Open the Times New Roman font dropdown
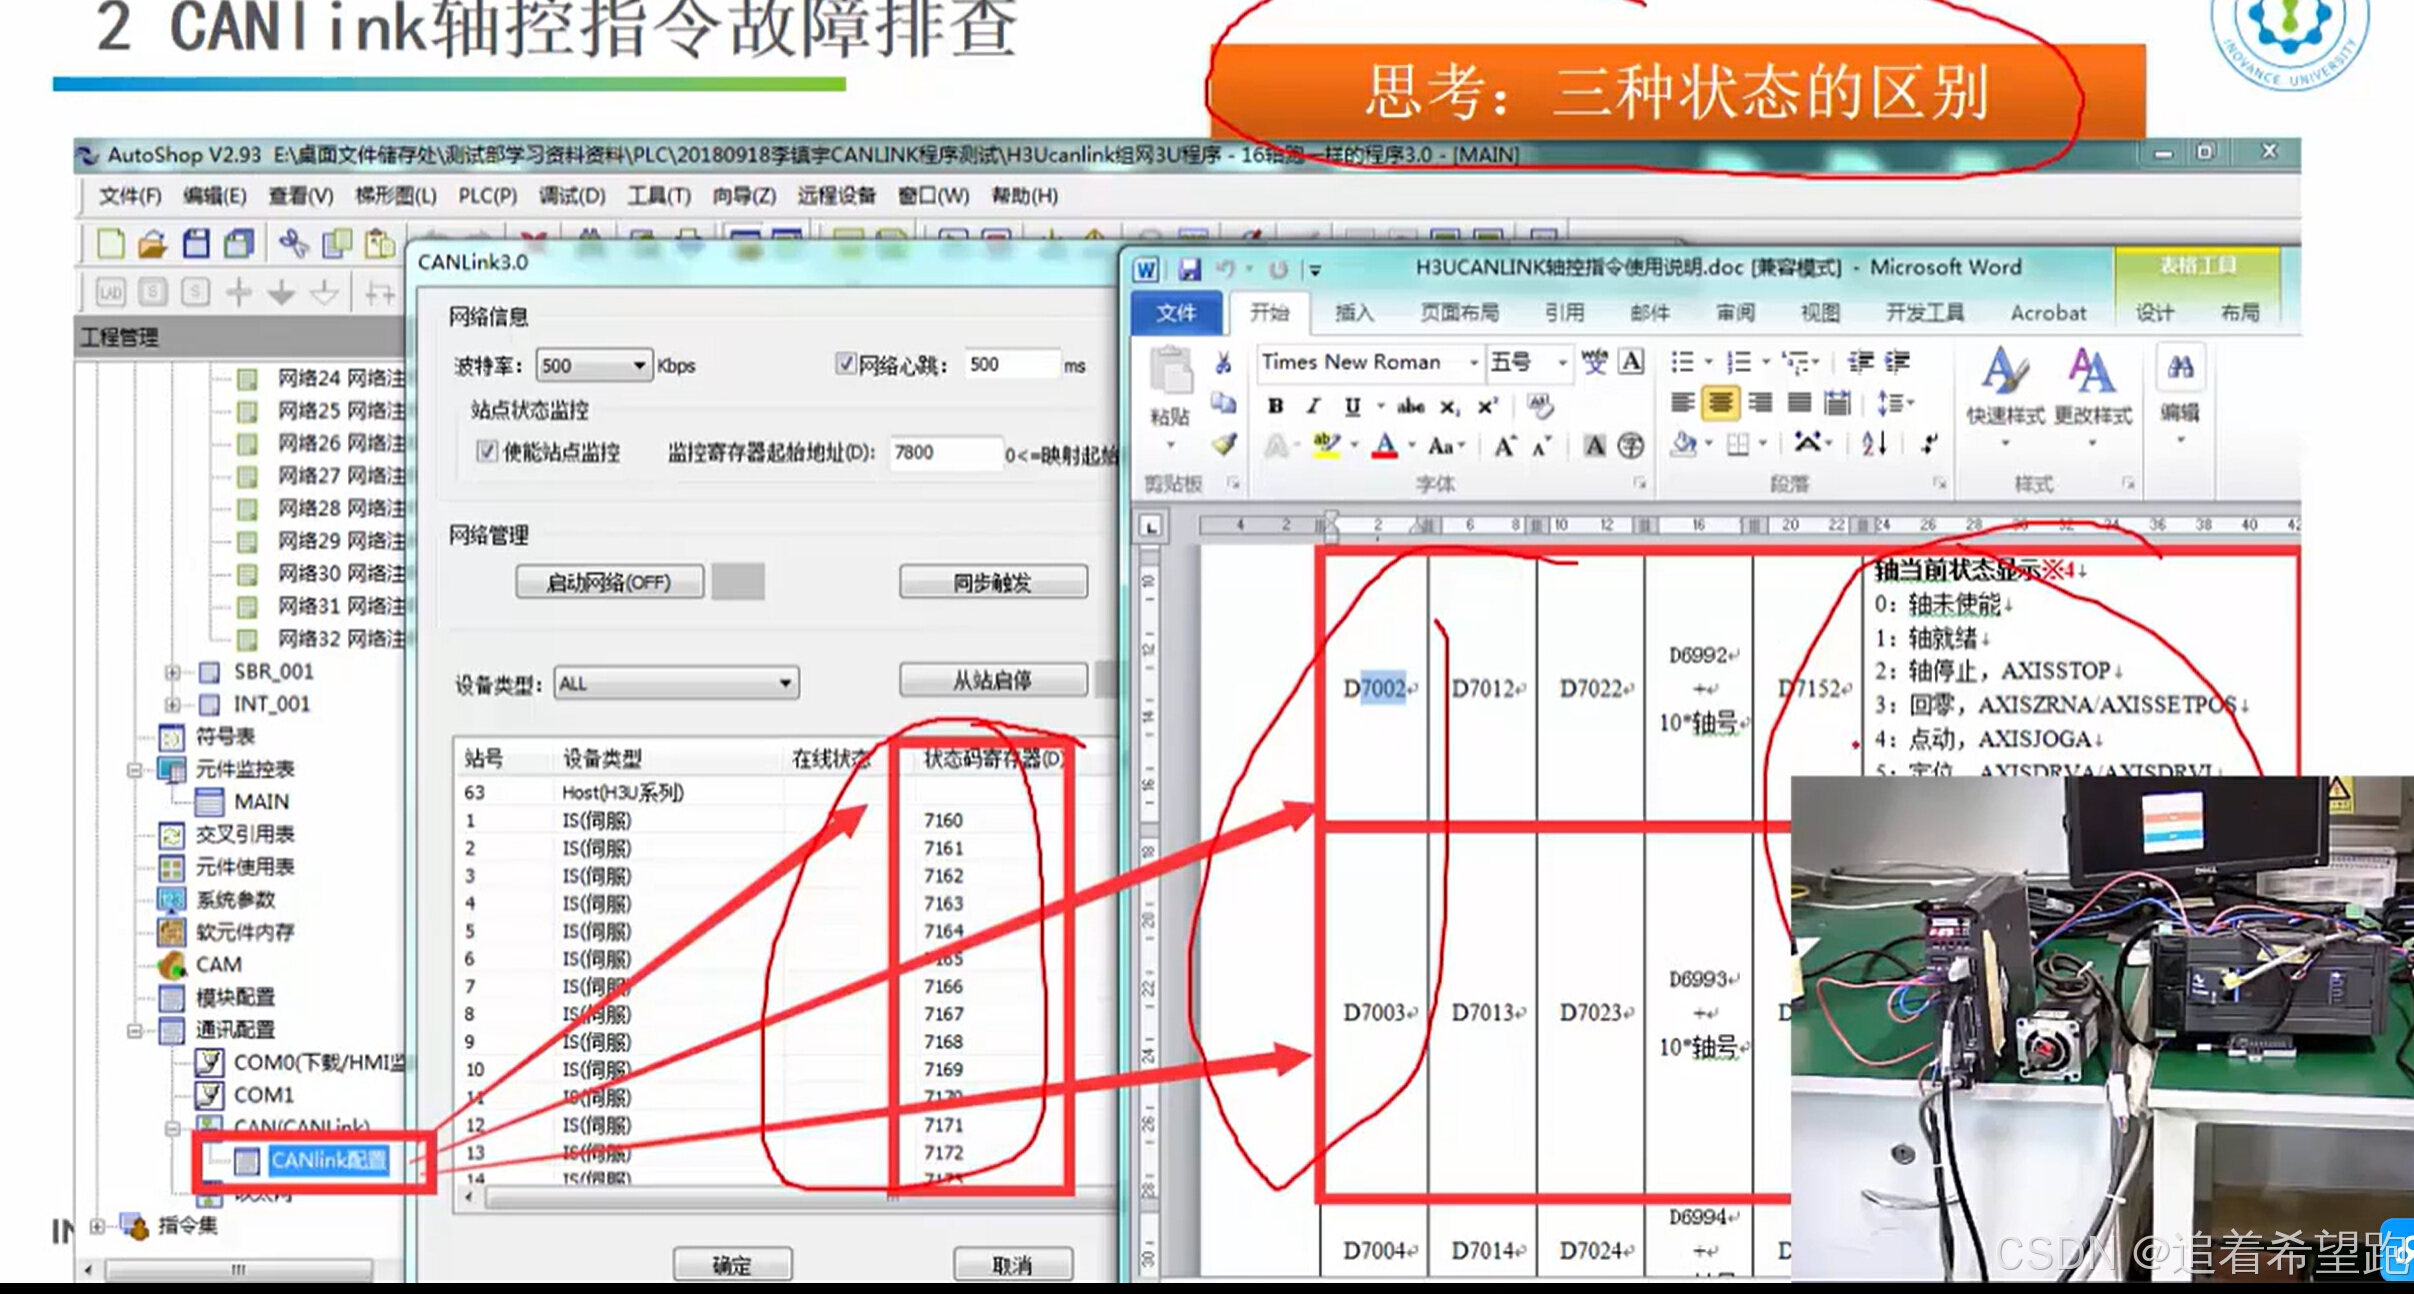This screenshot has height=1294, width=2414. tap(1473, 363)
